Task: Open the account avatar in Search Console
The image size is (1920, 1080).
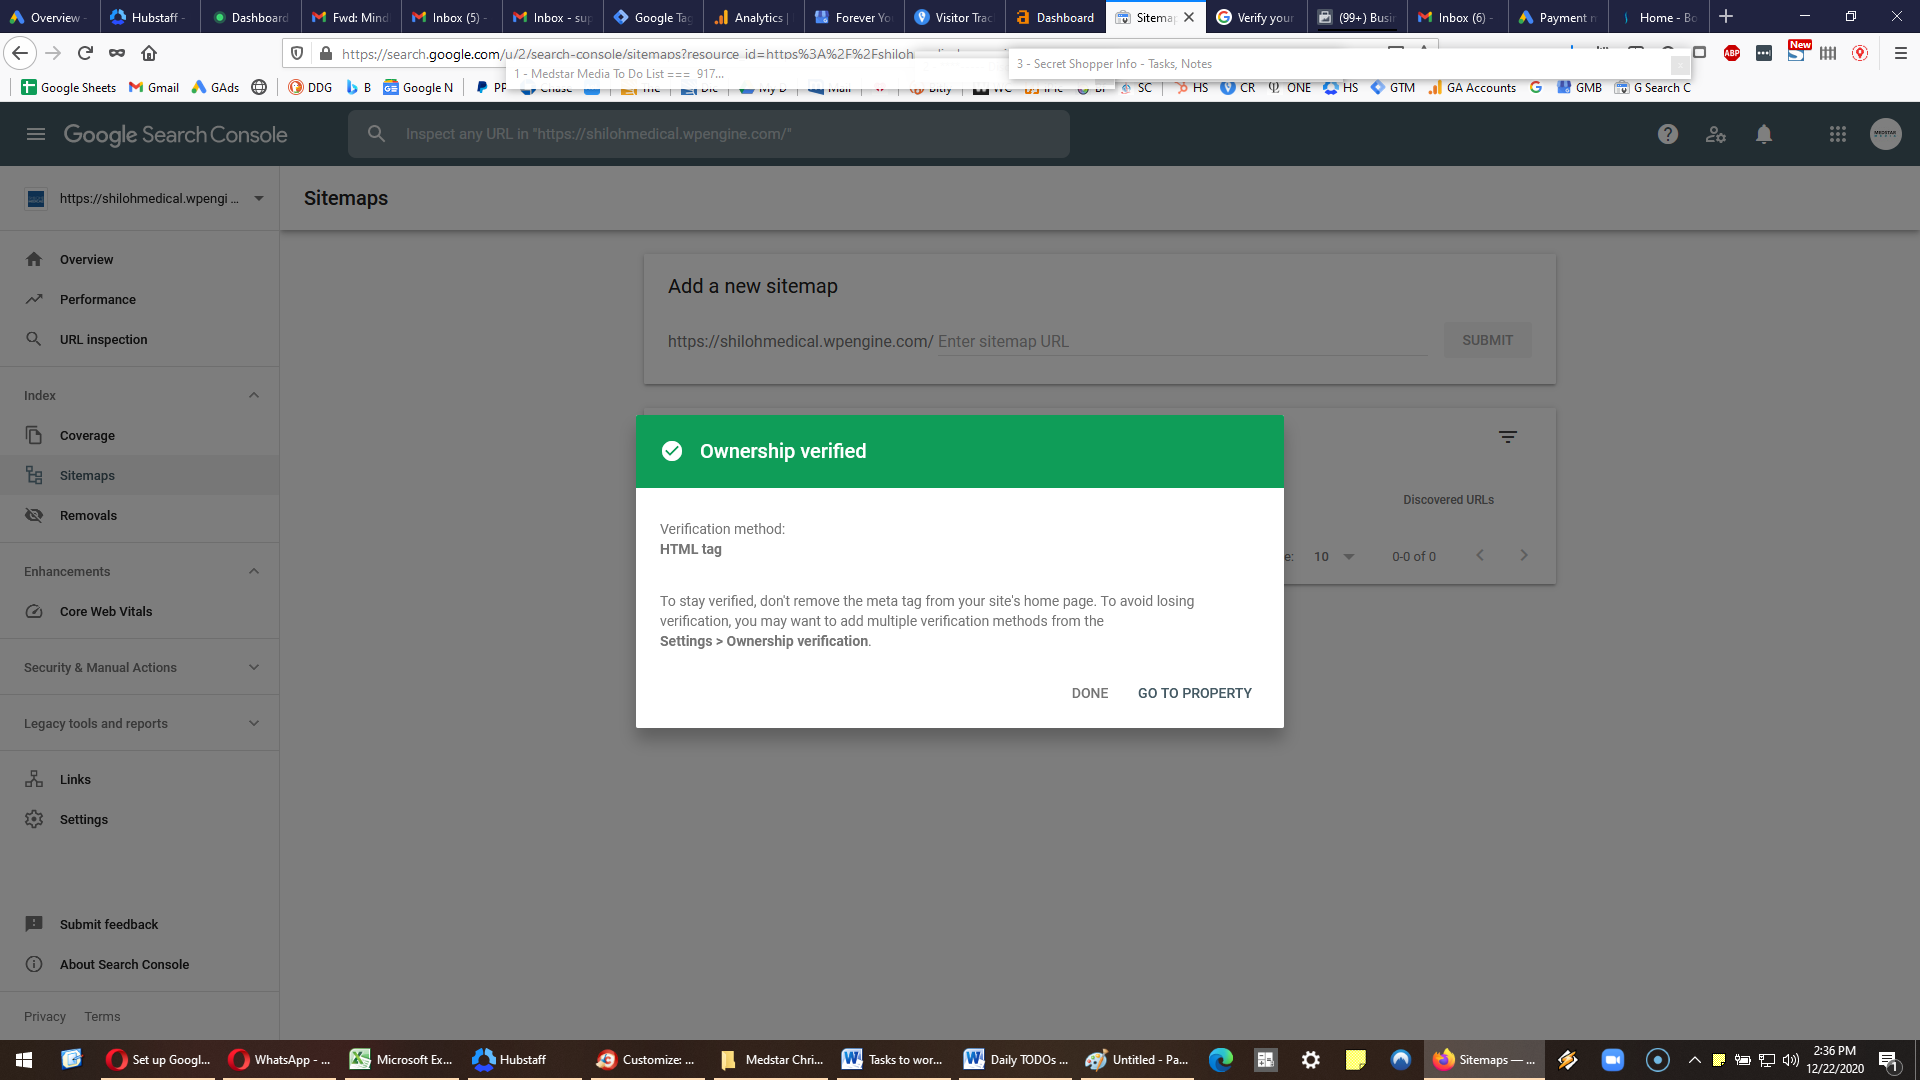Action: click(1886, 134)
